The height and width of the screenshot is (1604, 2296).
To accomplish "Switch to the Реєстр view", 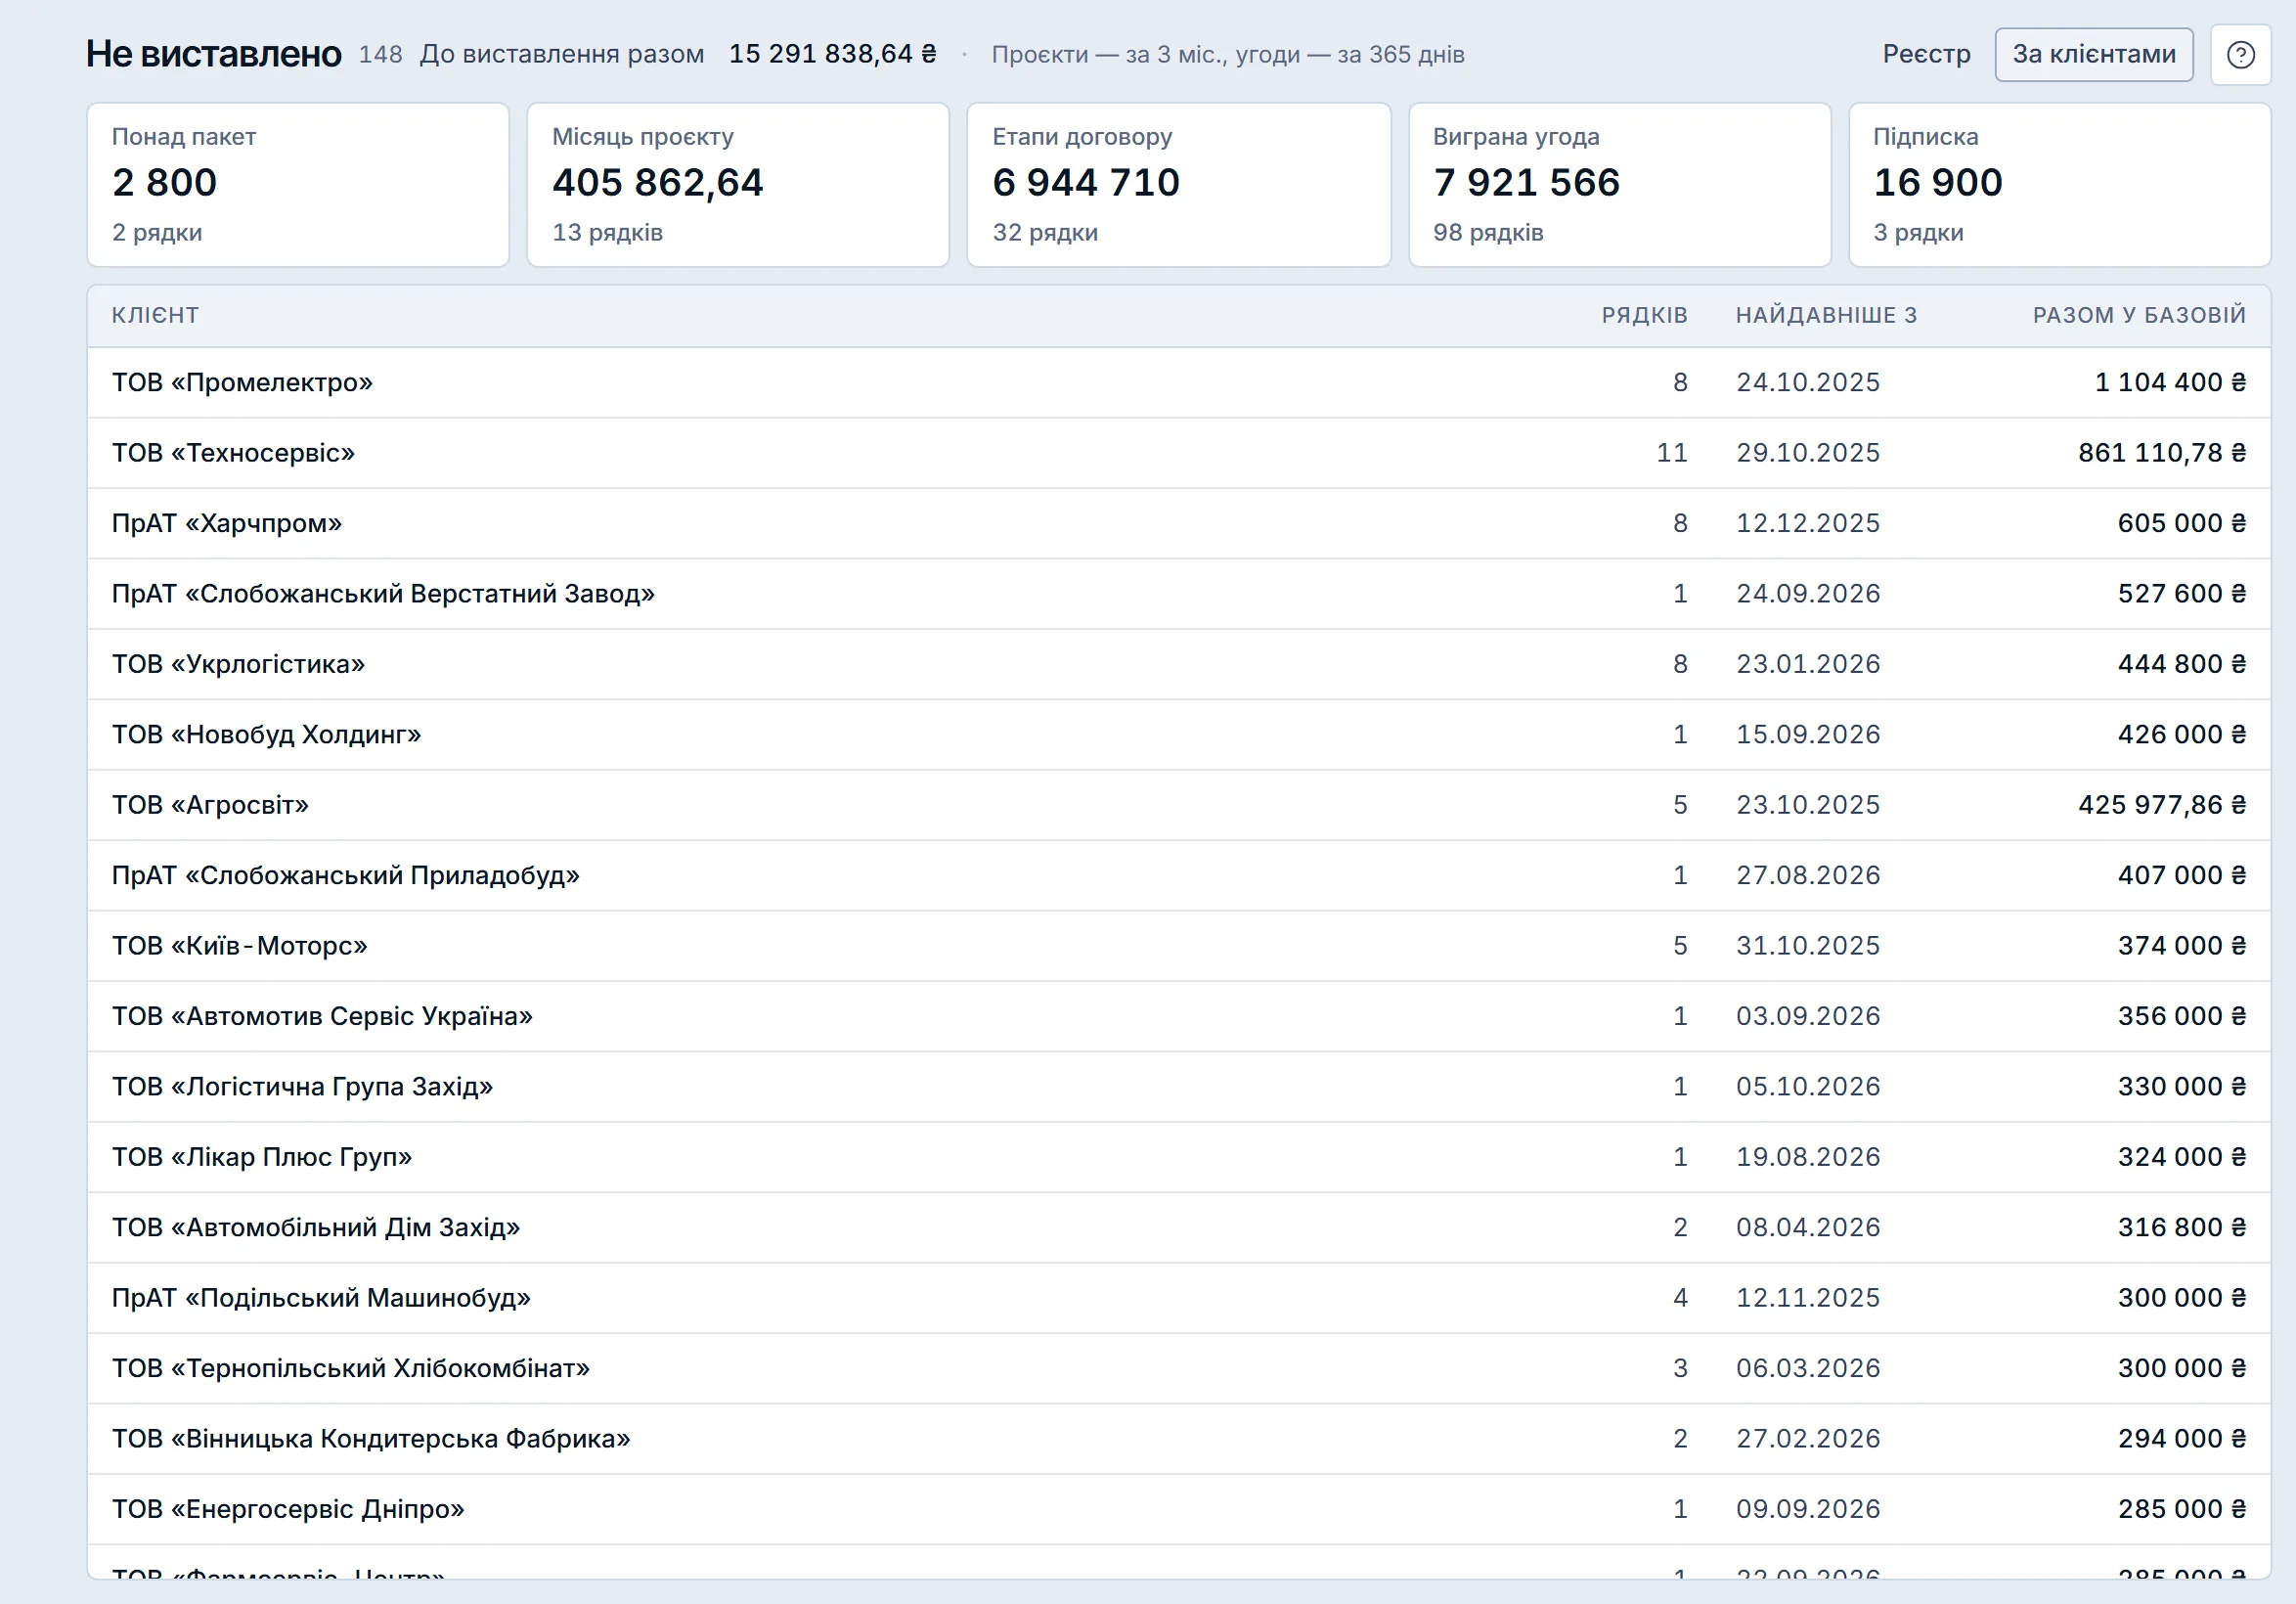I will pyautogui.click(x=1926, y=54).
